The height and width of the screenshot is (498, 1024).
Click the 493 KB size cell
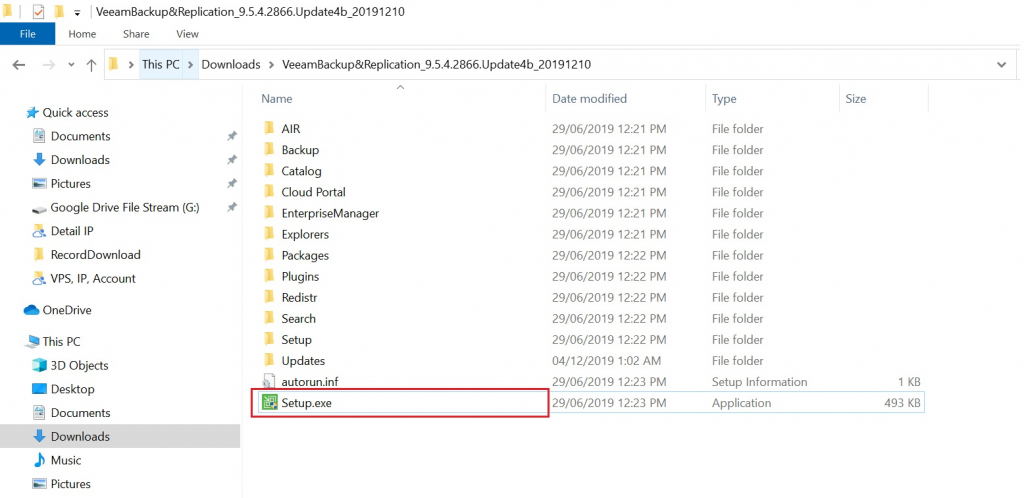pyautogui.click(x=901, y=403)
